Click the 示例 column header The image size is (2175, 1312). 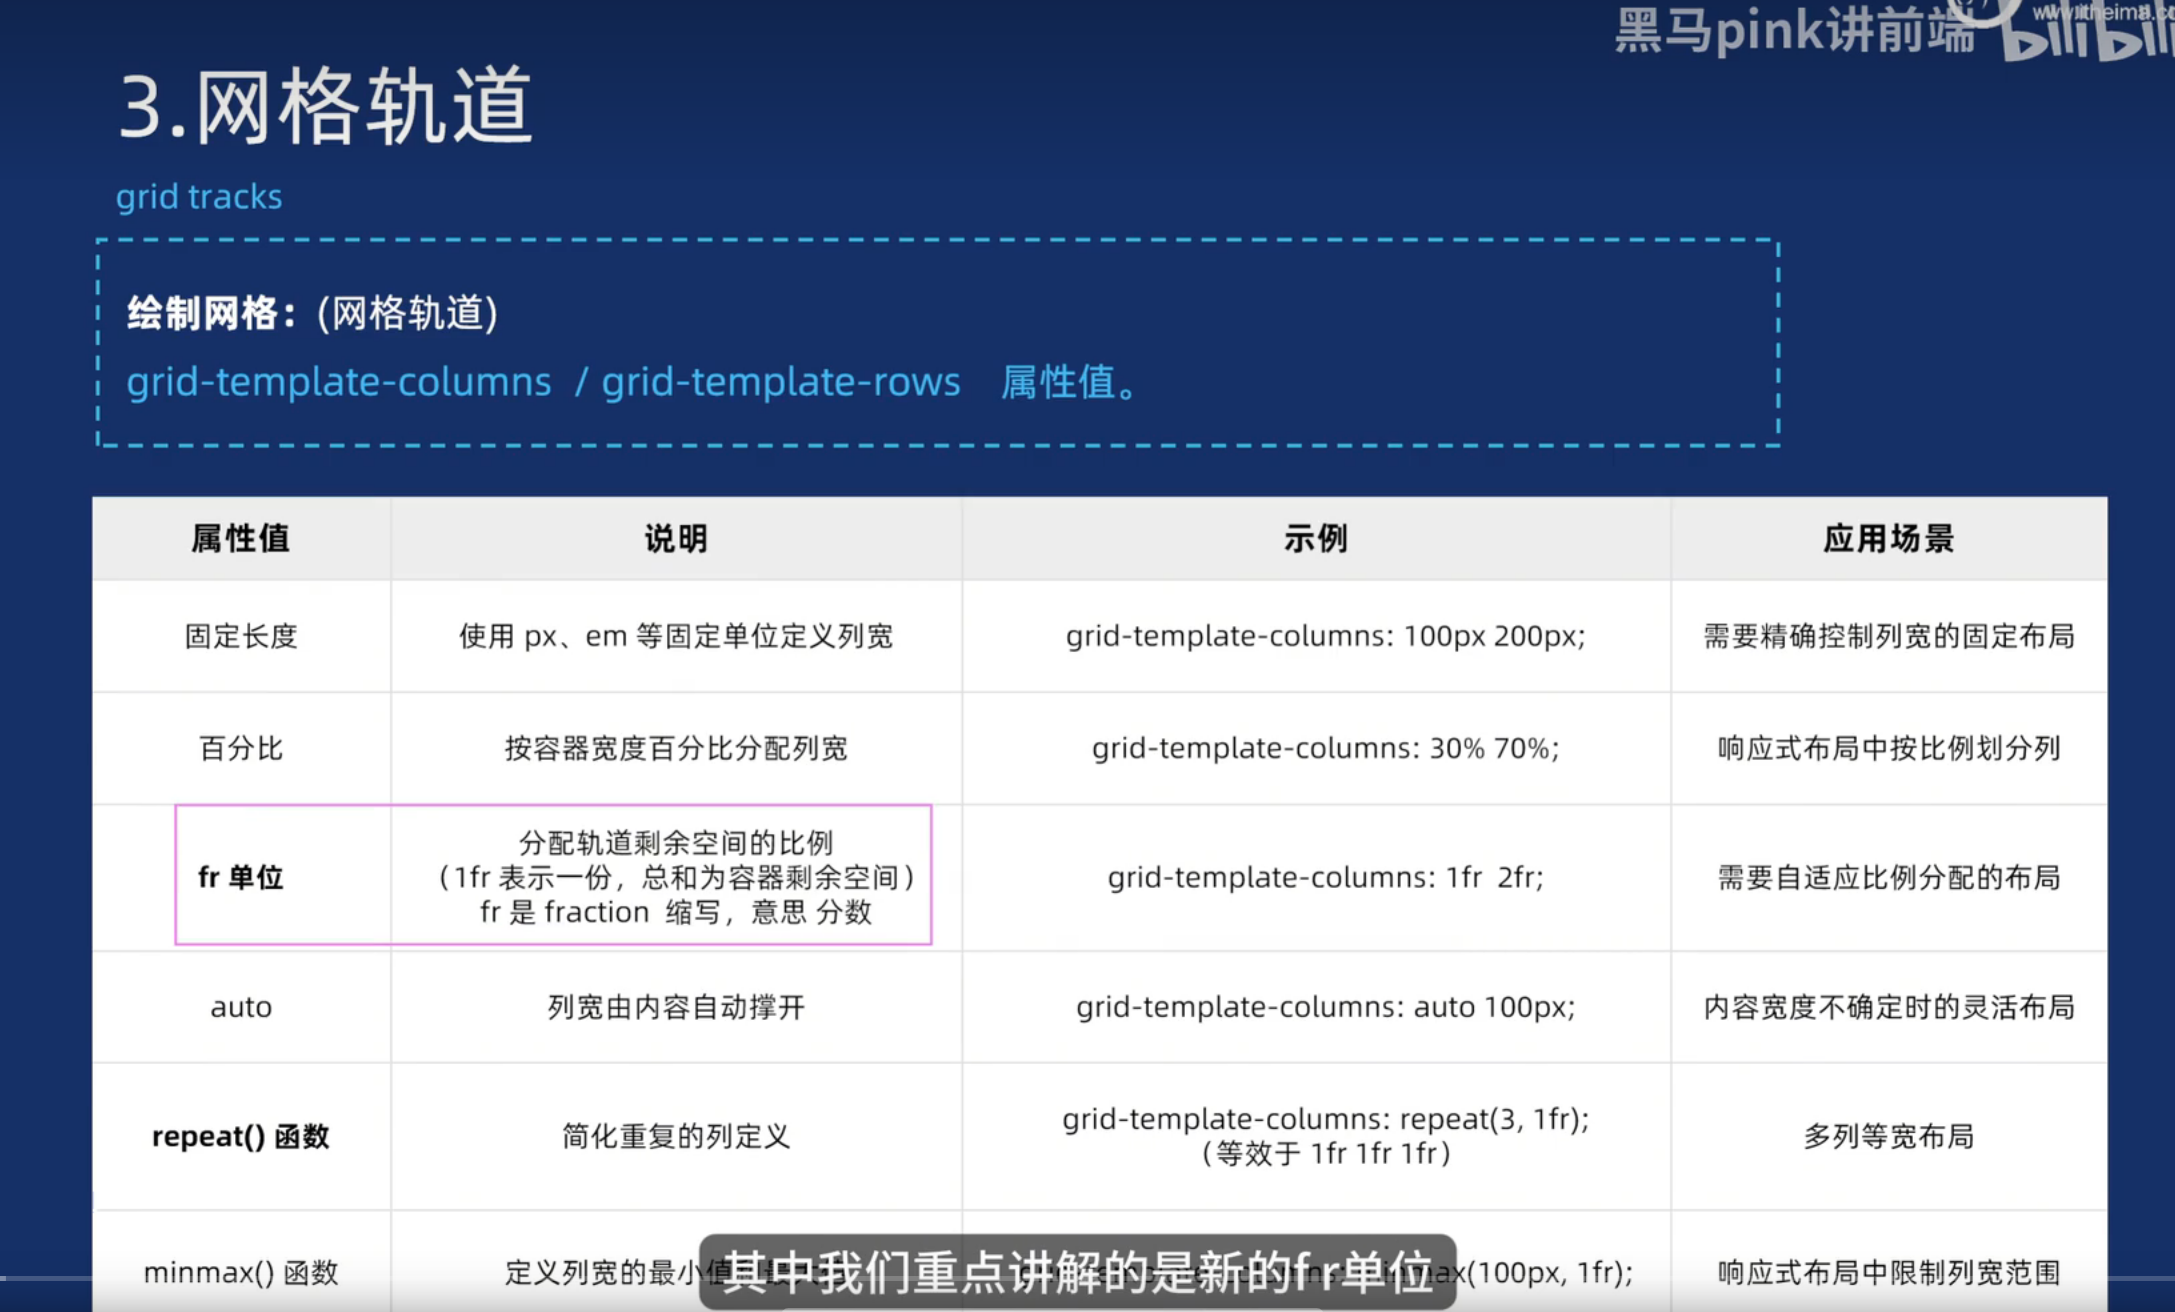[x=1316, y=539]
